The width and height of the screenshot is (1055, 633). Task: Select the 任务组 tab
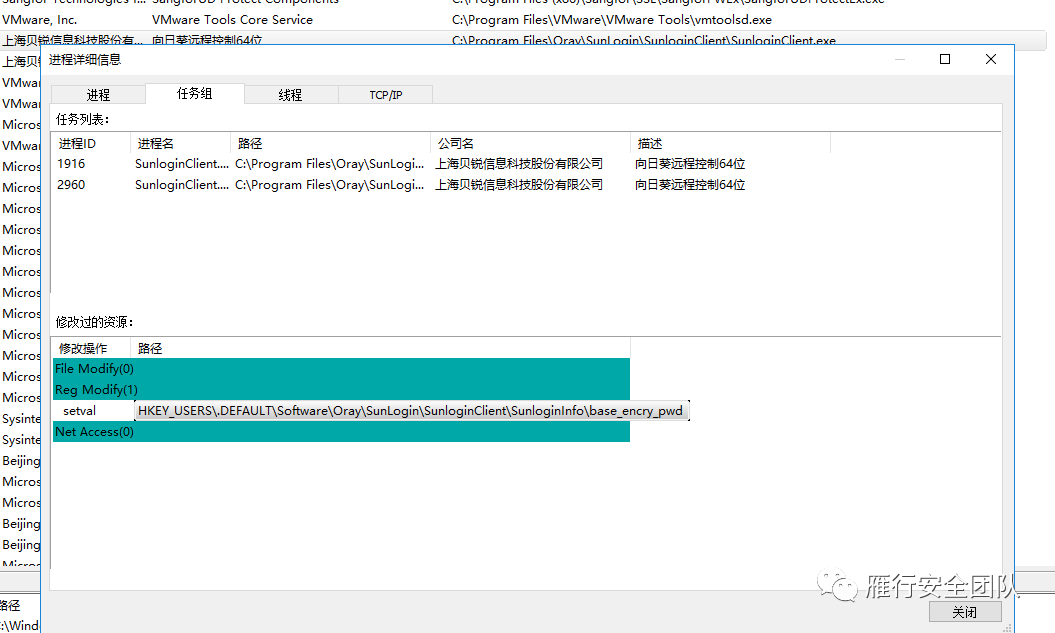(194, 94)
